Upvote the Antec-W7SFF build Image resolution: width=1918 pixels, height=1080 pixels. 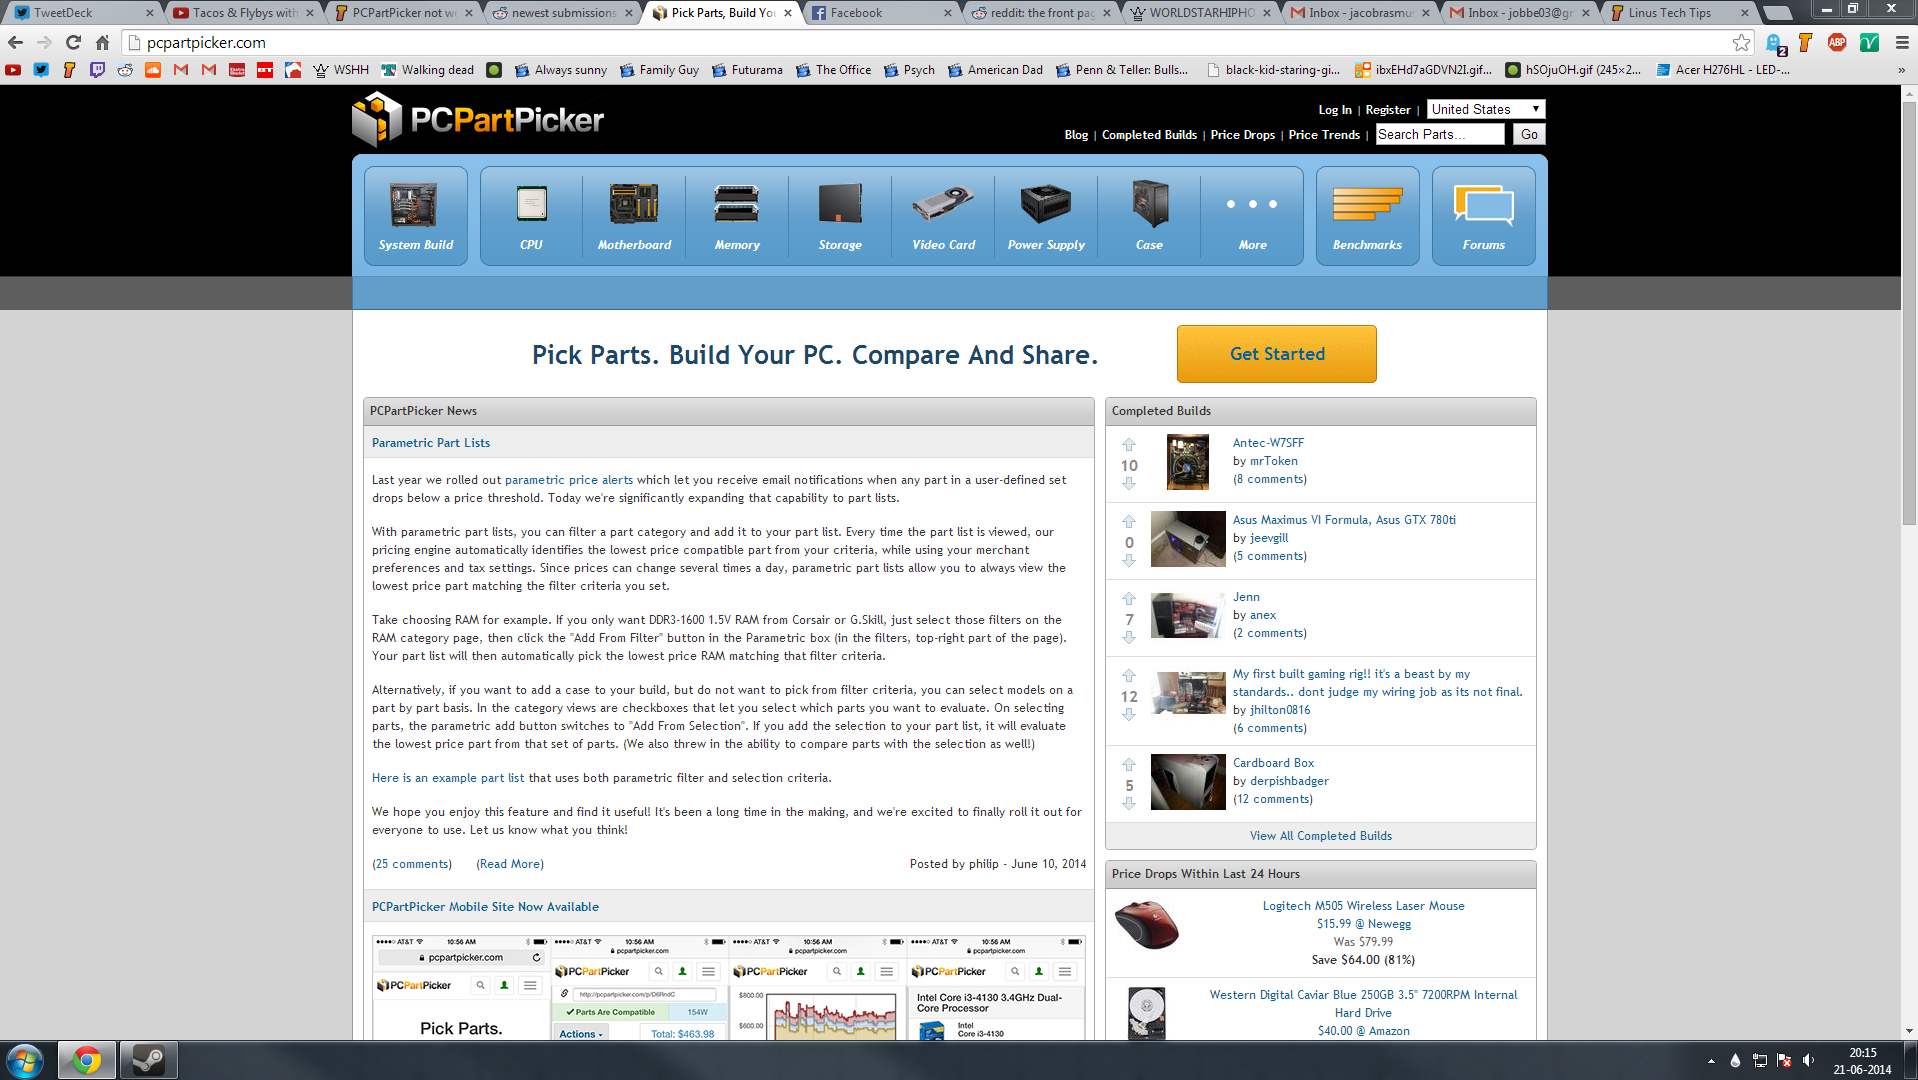1129,445
